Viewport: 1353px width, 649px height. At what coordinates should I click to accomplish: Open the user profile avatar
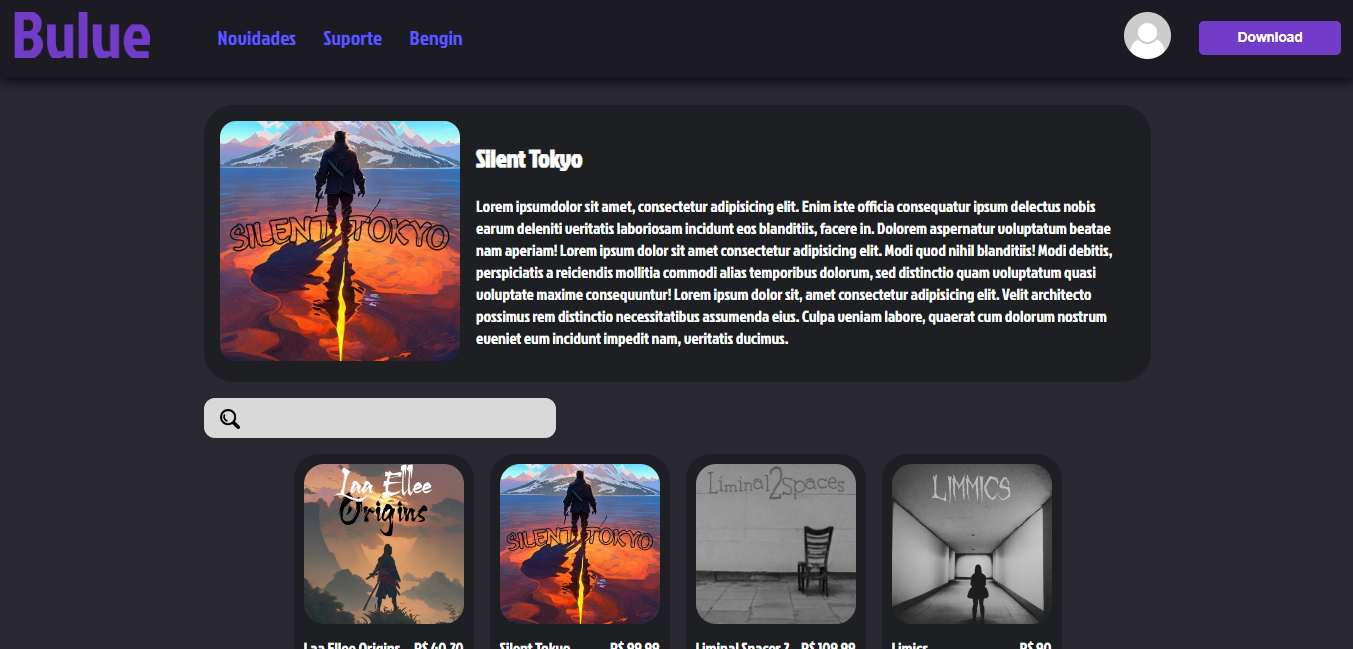point(1147,36)
